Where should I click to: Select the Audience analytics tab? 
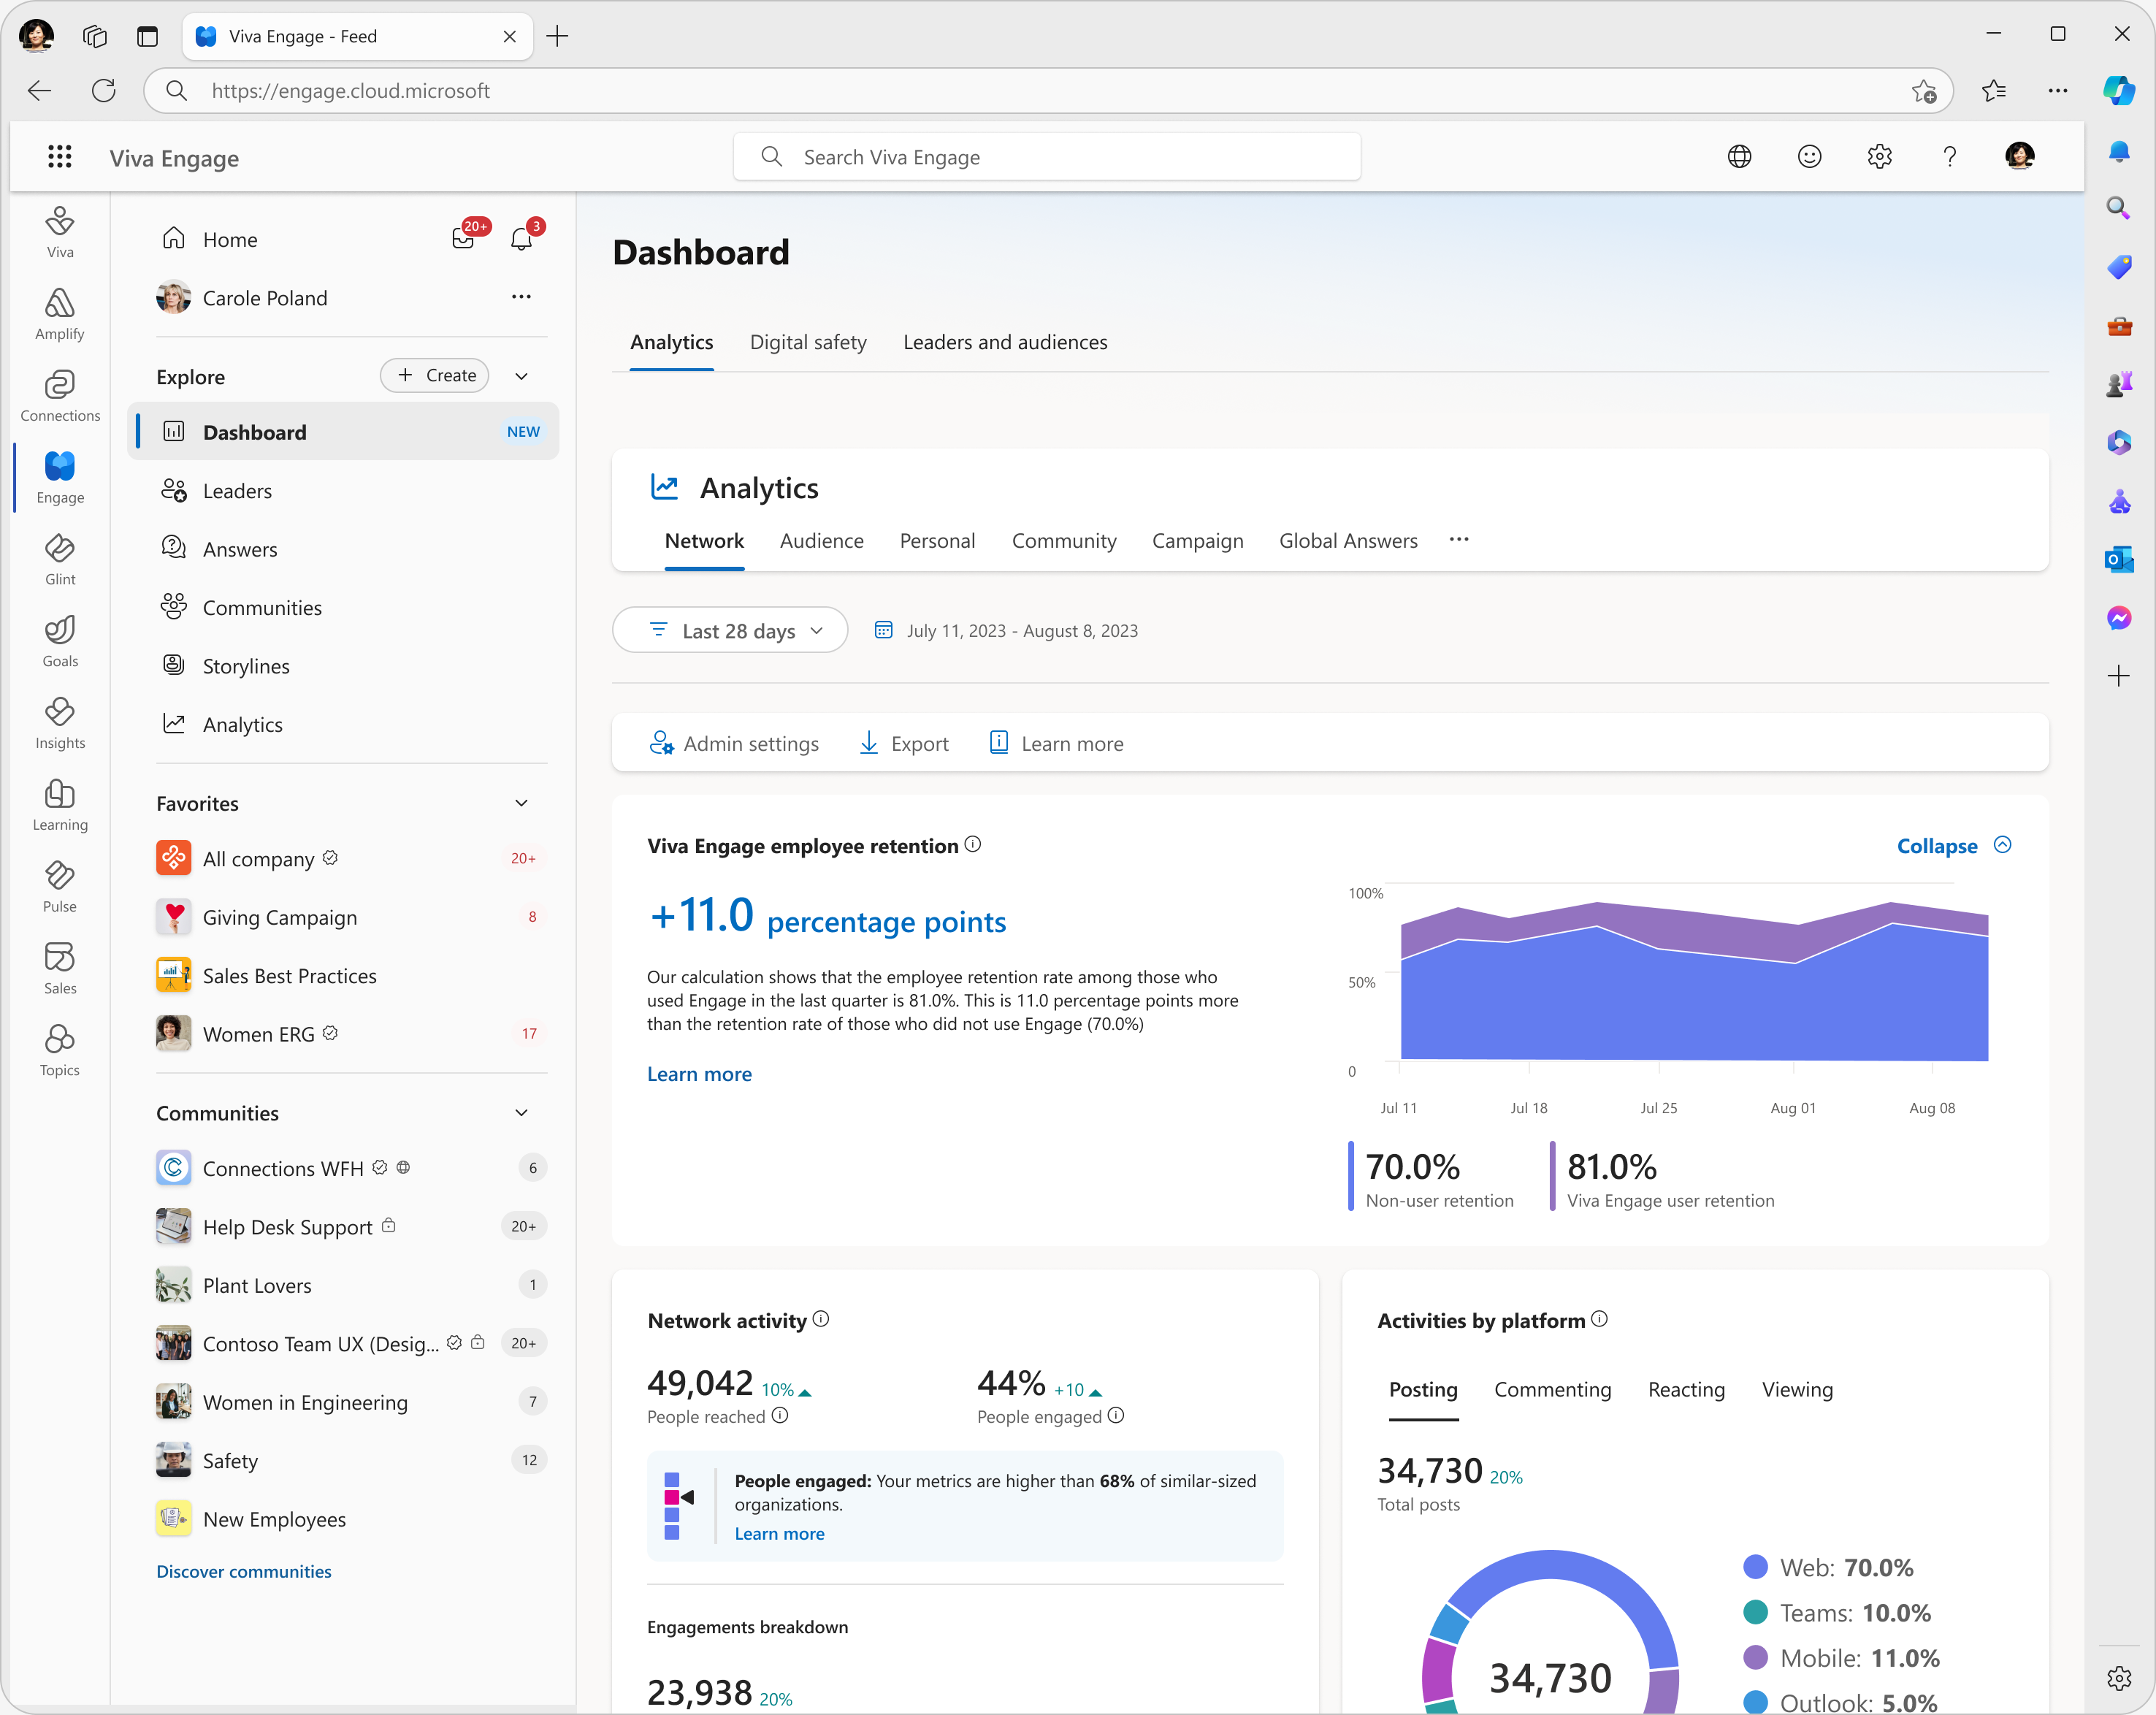tap(821, 541)
